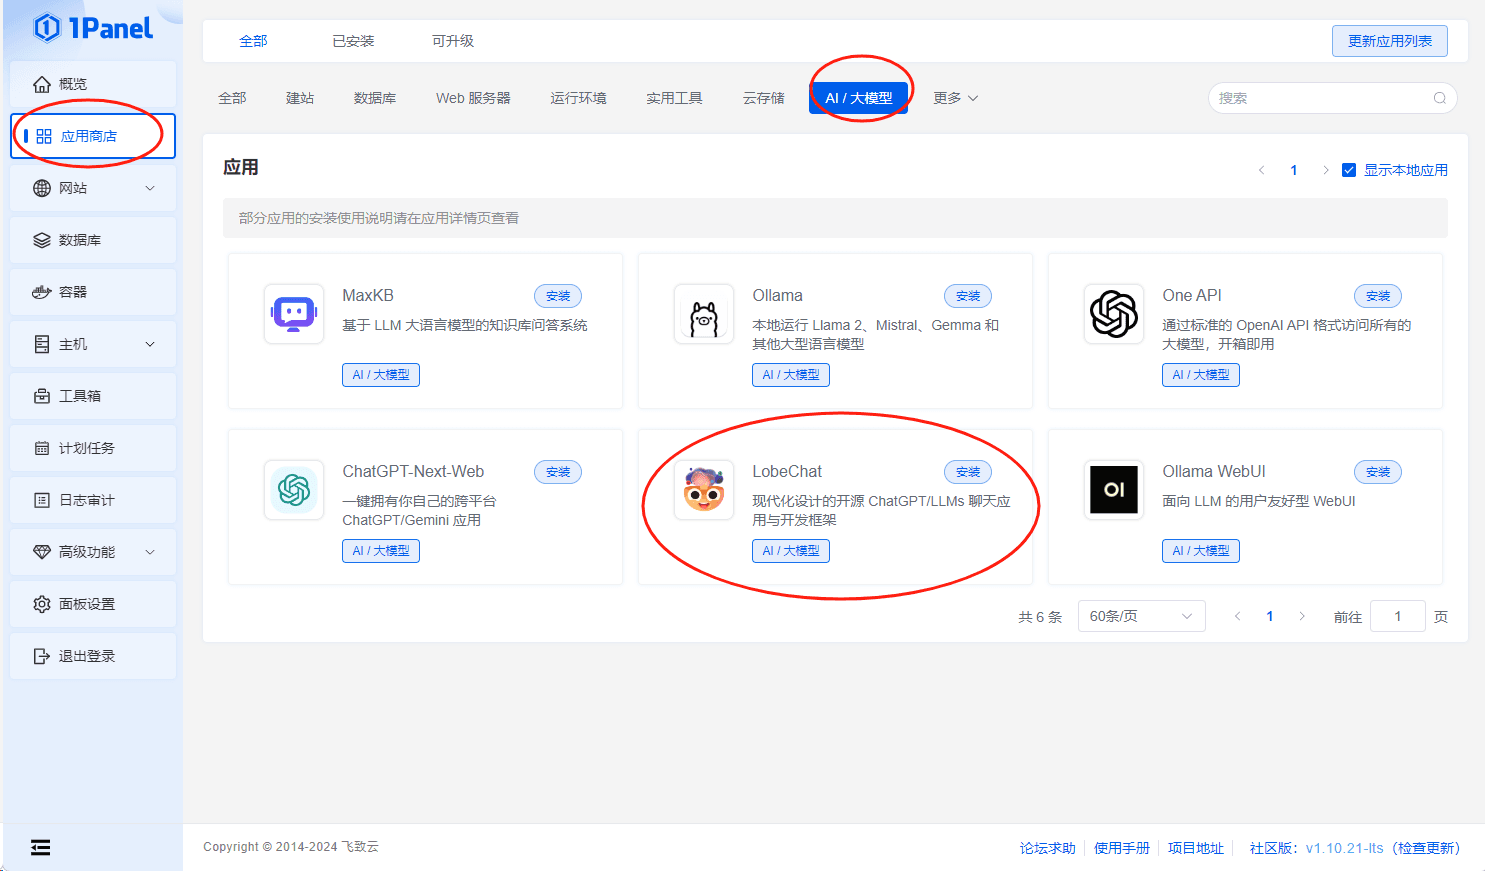The image size is (1485, 871).
Task: Click the LobeChat app icon
Action: click(703, 490)
